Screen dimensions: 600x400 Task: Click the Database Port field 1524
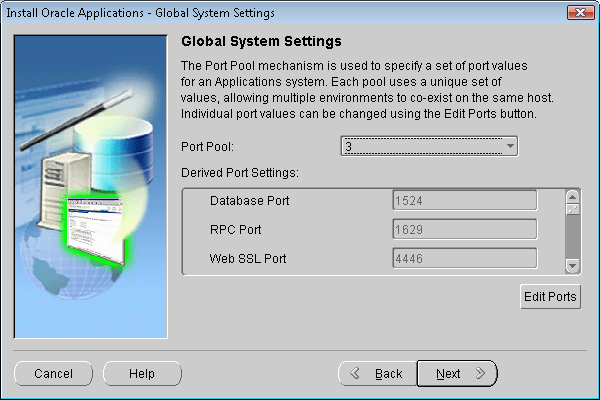tap(465, 200)
